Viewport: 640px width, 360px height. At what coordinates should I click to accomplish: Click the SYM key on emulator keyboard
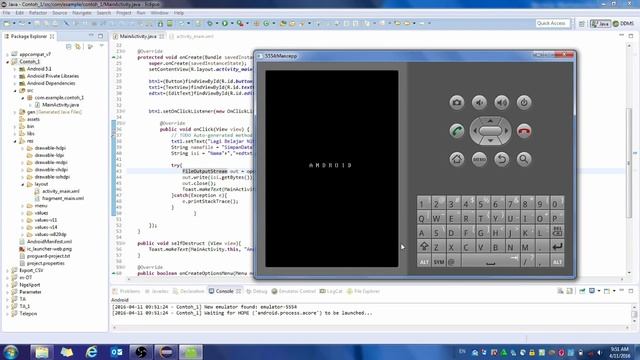tap(438, 261)
